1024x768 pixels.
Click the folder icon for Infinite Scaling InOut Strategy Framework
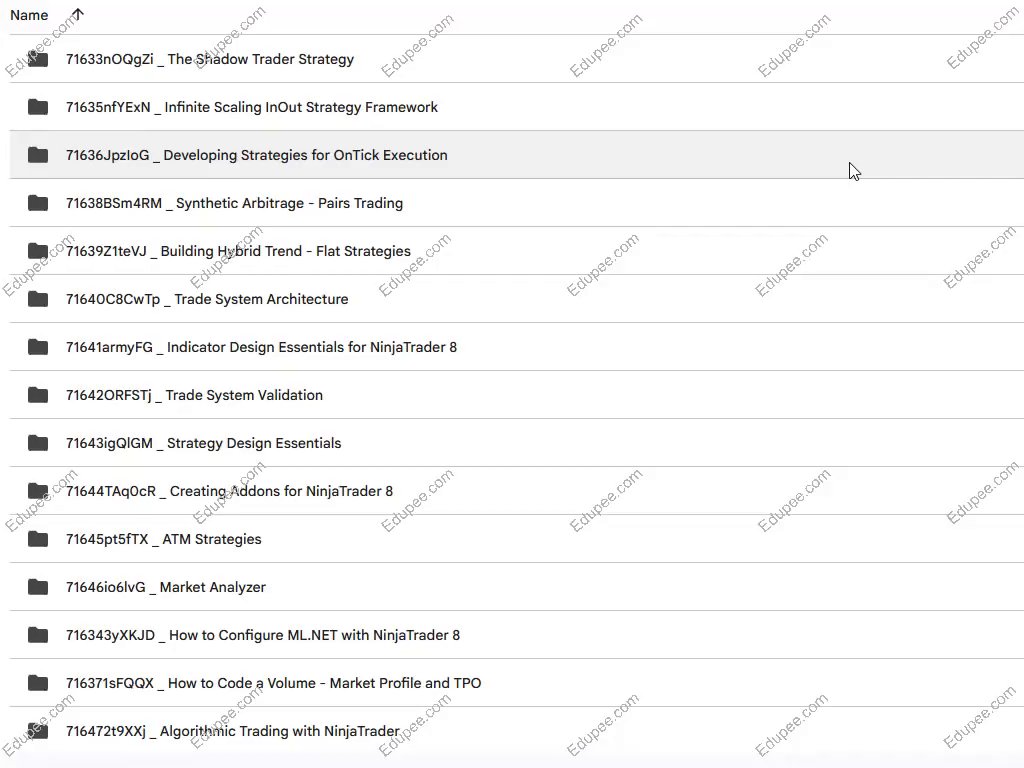pos(38,107)
